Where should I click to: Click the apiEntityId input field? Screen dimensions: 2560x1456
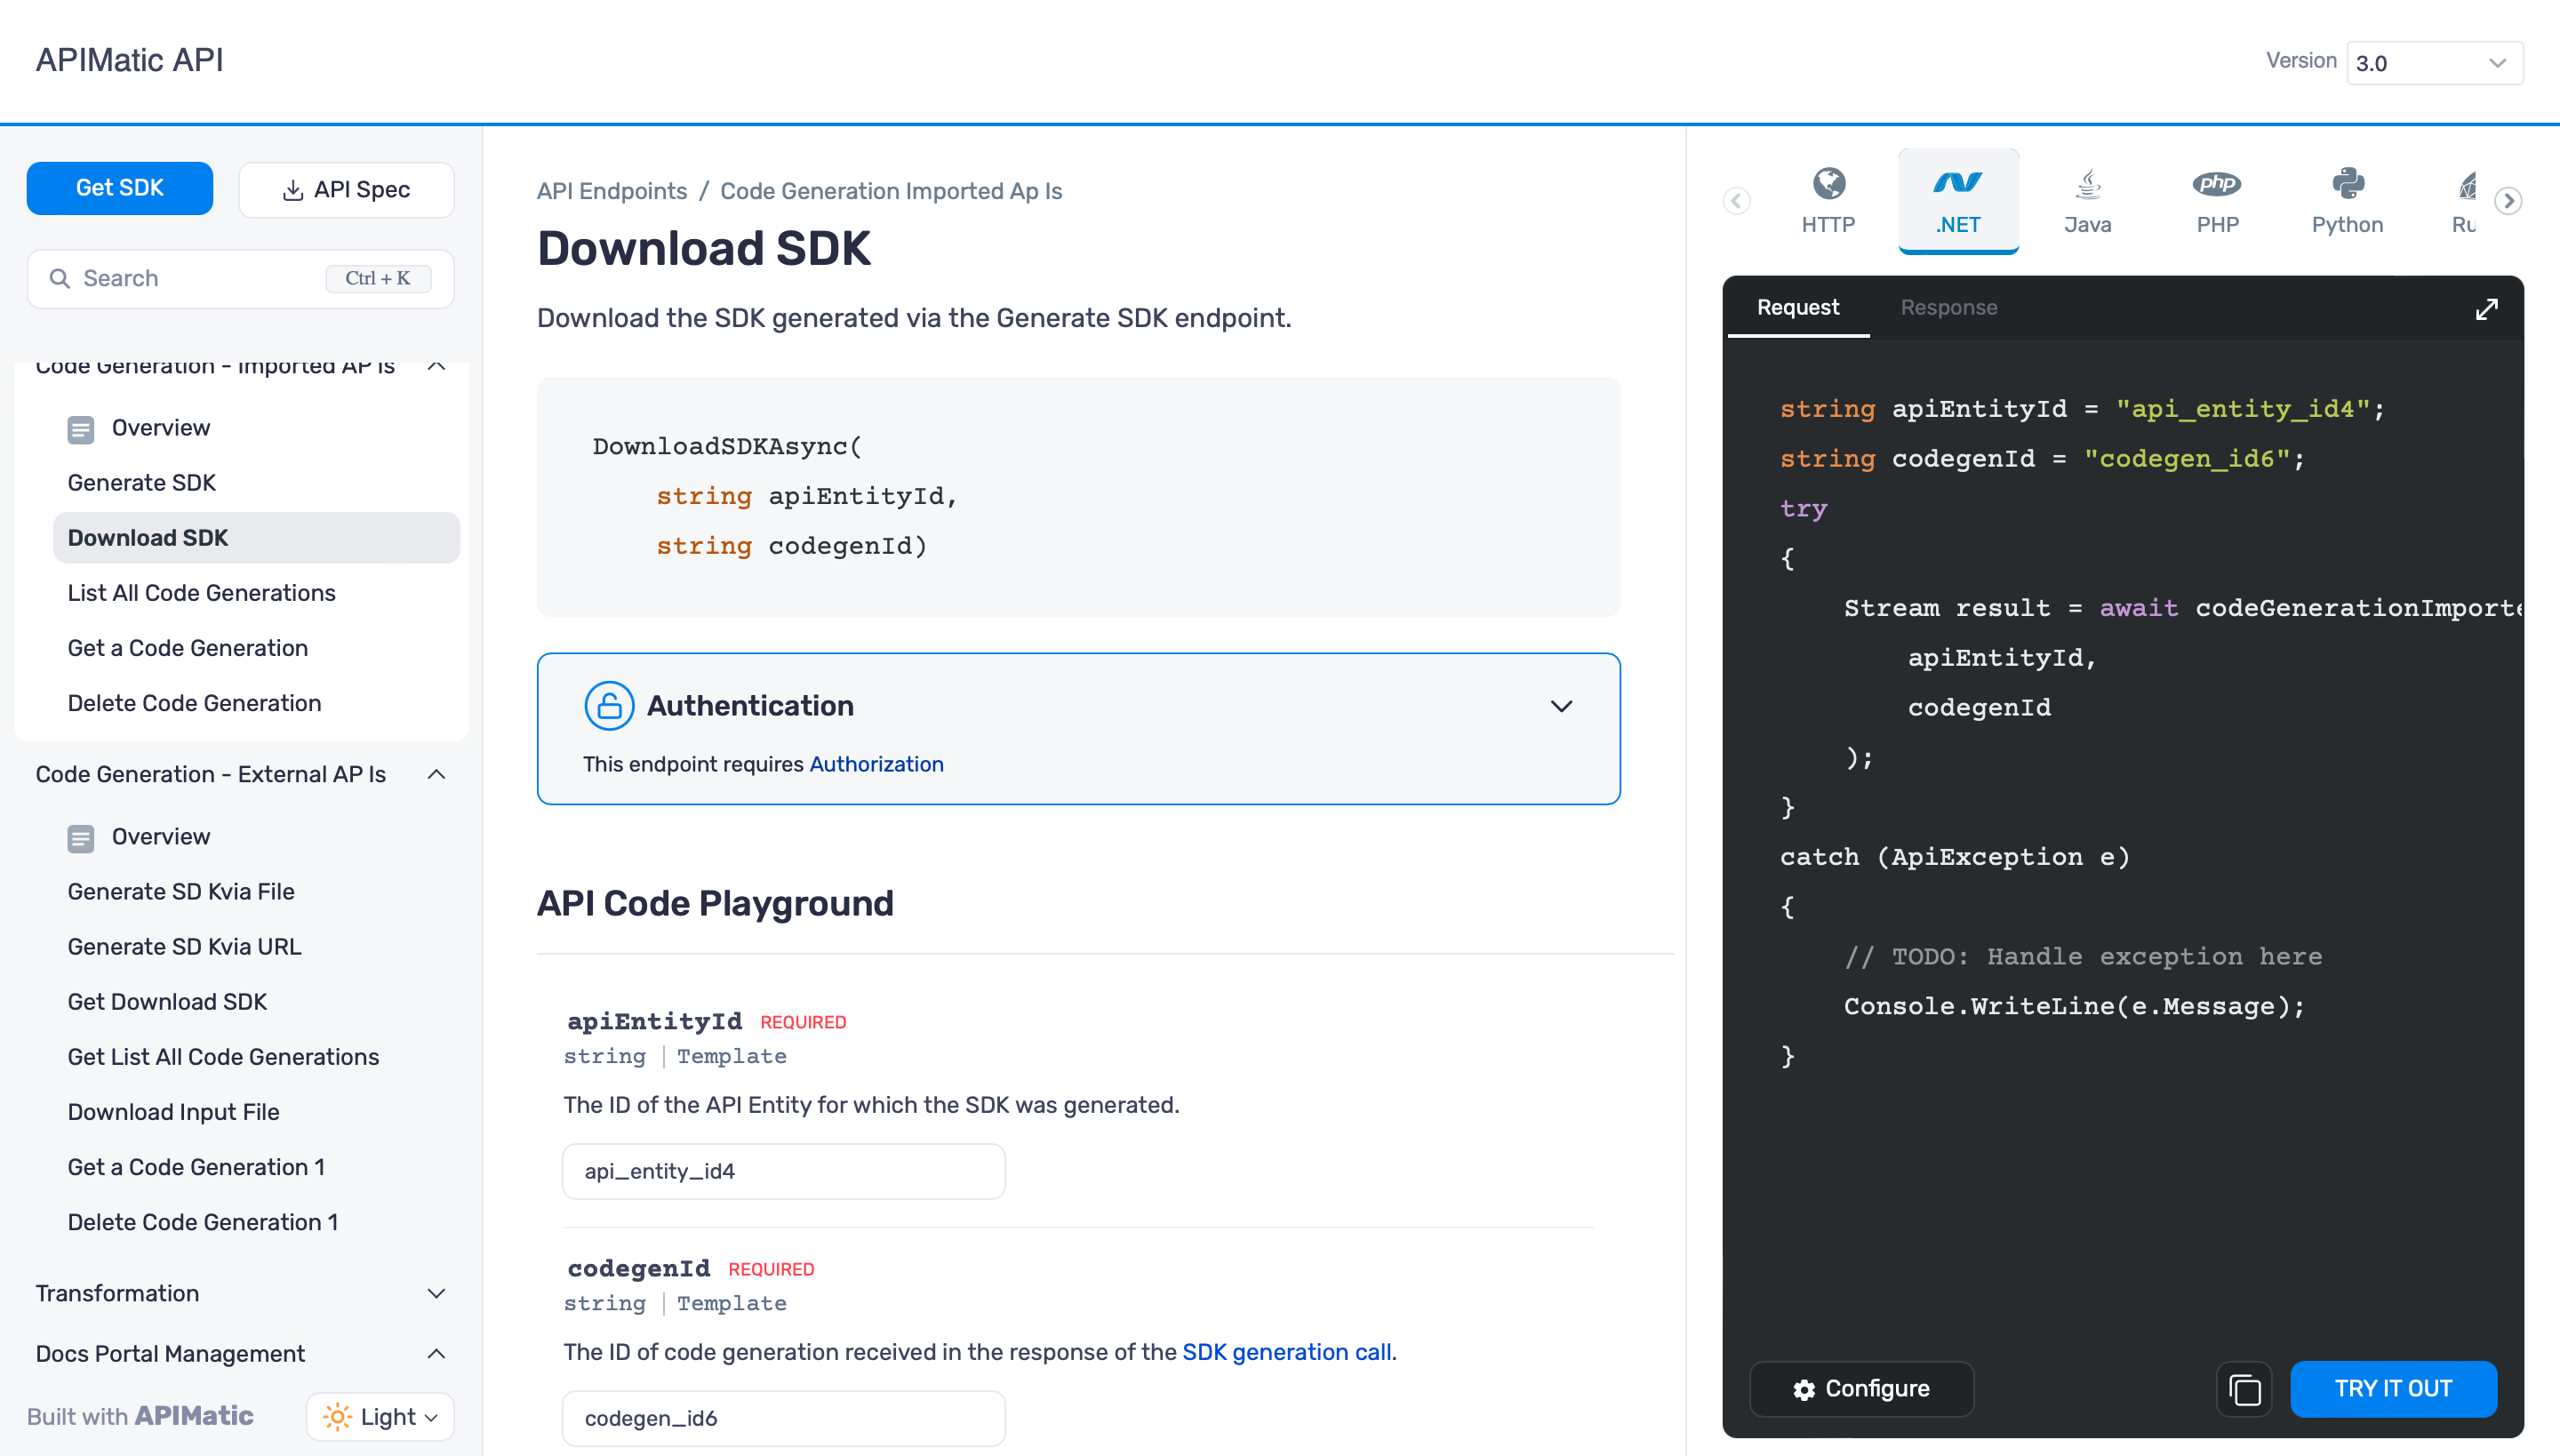tap(784, 1172)
